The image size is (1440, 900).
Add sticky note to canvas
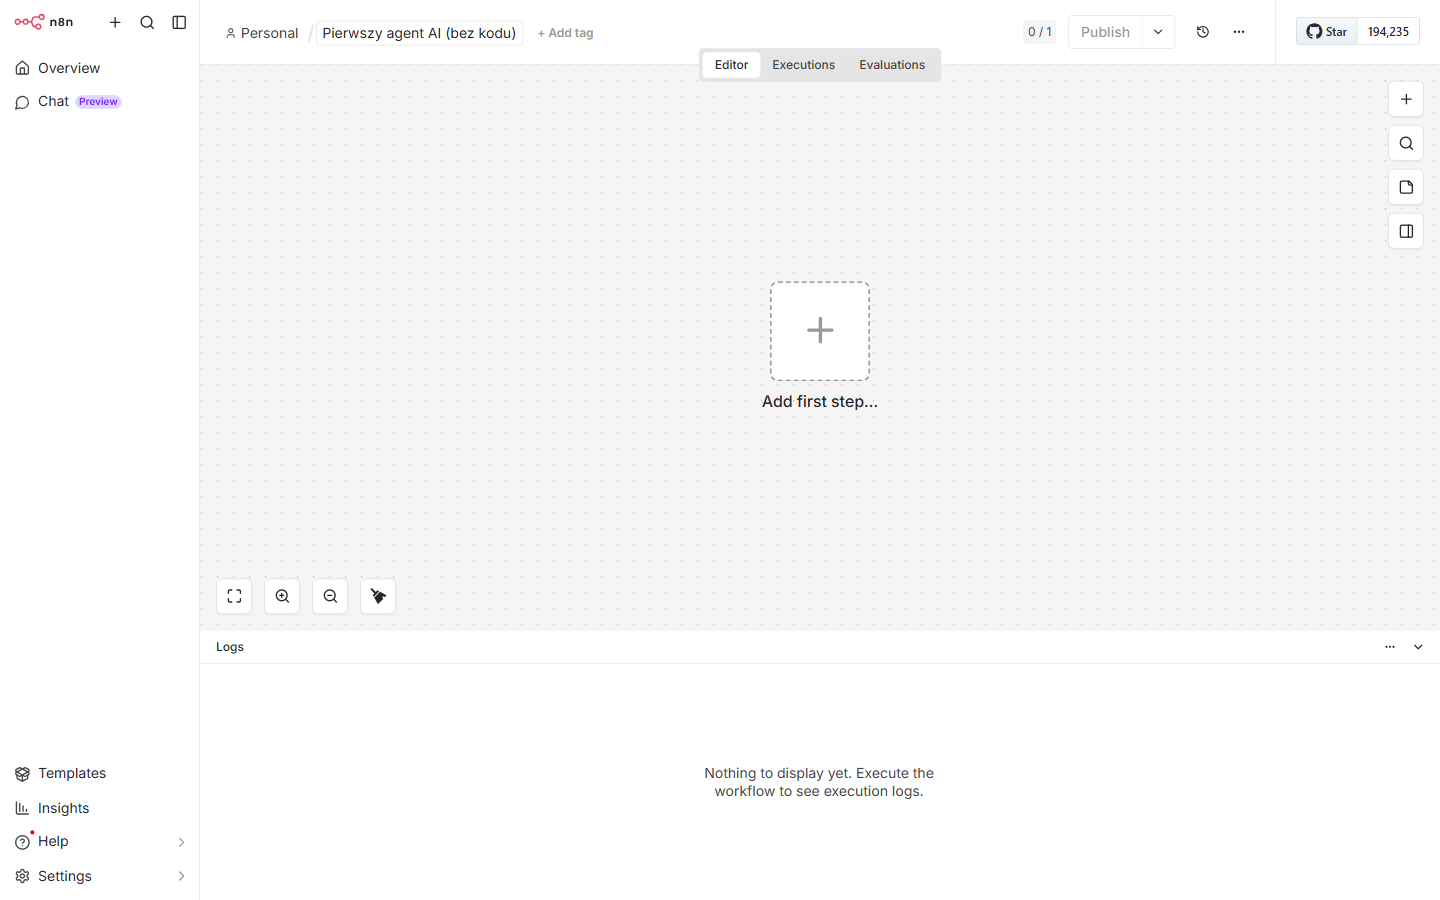click(1406, 187)
